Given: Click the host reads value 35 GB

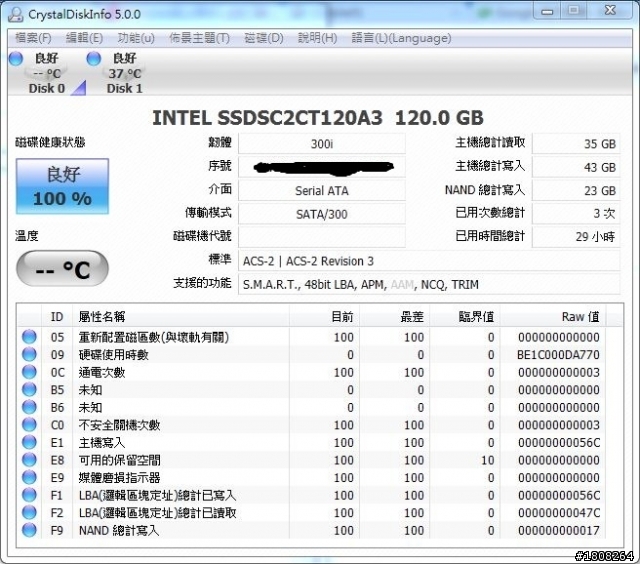Looking at the screenshot, I should (x=576, y=144).
